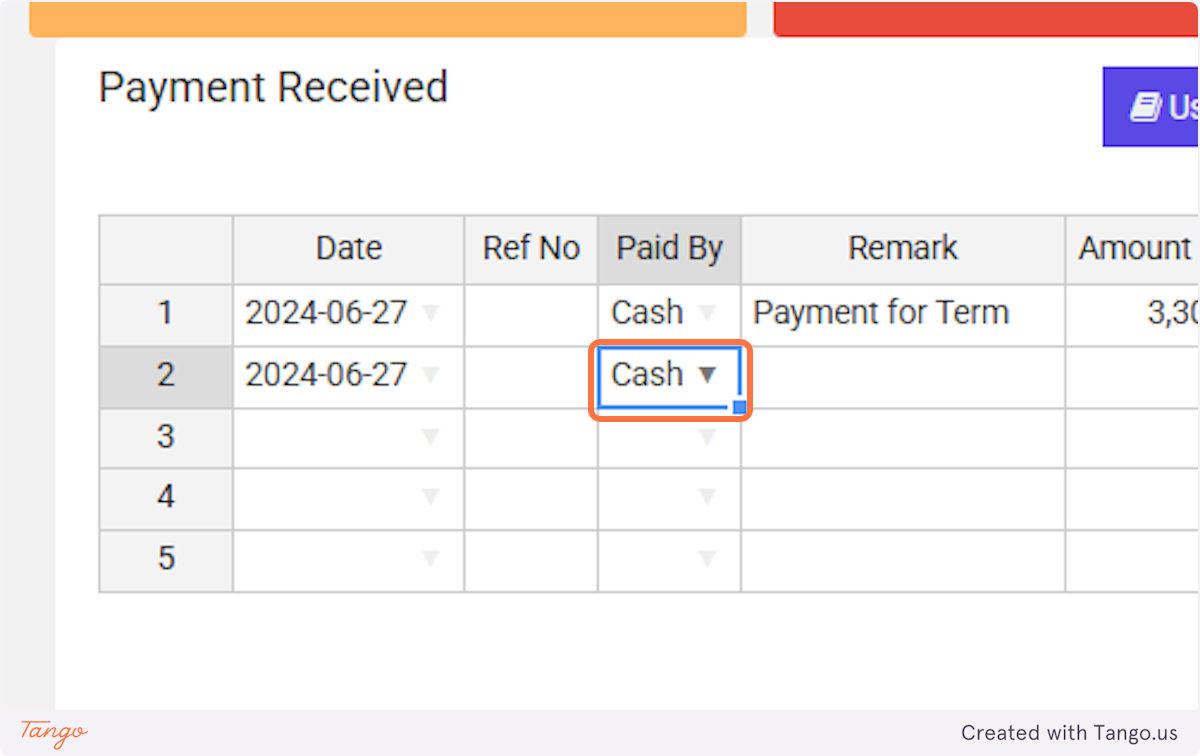Open the Date dropdown arrow in row 3
This screenshot has width=1200, height=756.
[431, 437]
